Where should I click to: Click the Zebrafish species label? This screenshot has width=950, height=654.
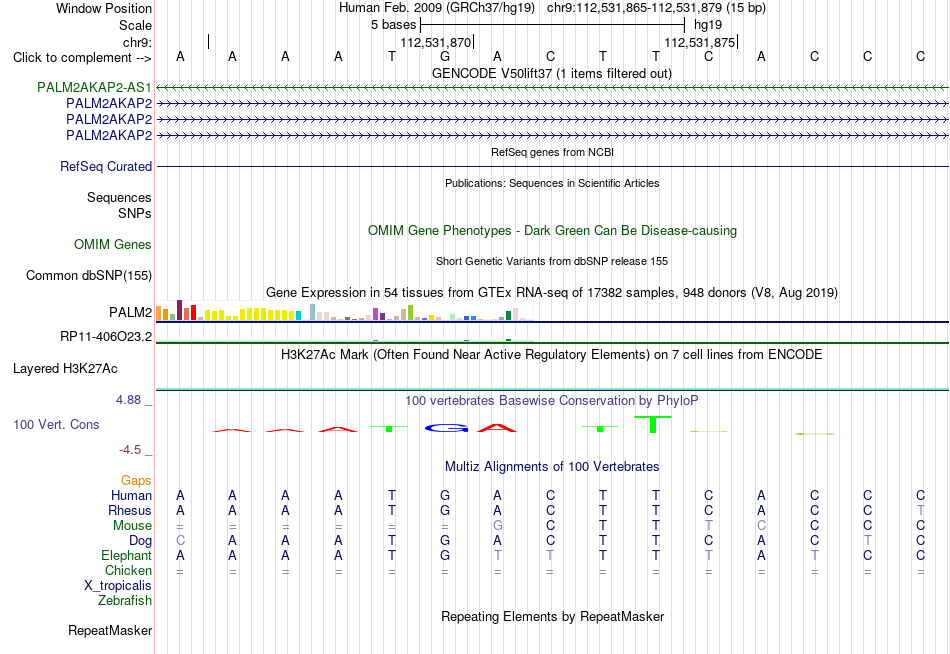125,600
